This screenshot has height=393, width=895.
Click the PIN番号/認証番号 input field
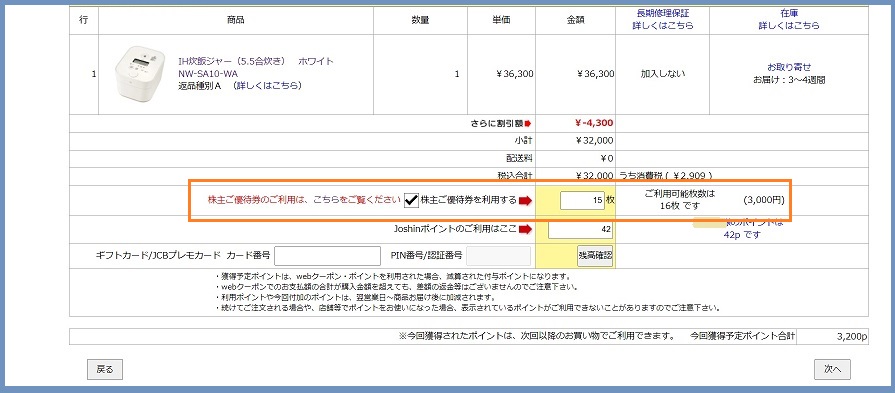[498, 256]
